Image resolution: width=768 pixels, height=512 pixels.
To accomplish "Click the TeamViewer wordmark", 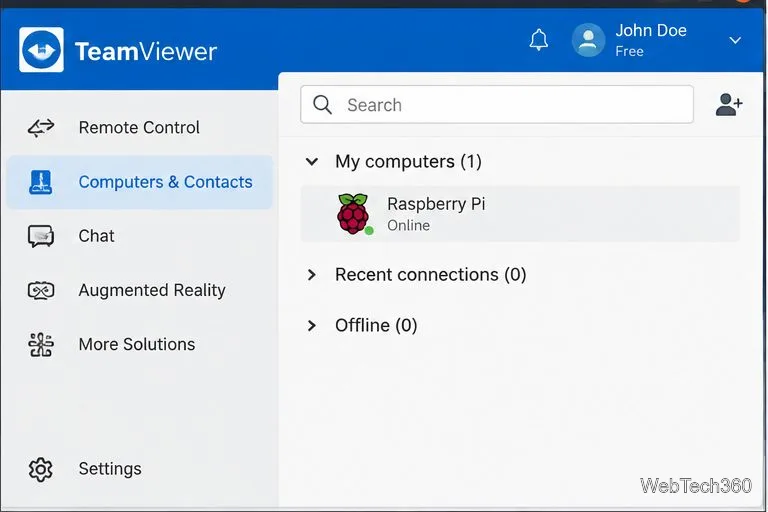I will [145, 51].
